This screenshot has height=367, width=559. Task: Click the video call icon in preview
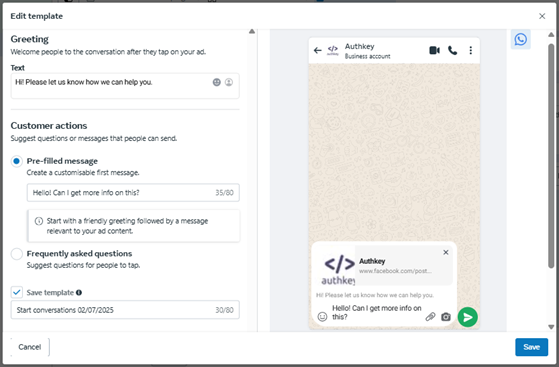tap(434, 50)
